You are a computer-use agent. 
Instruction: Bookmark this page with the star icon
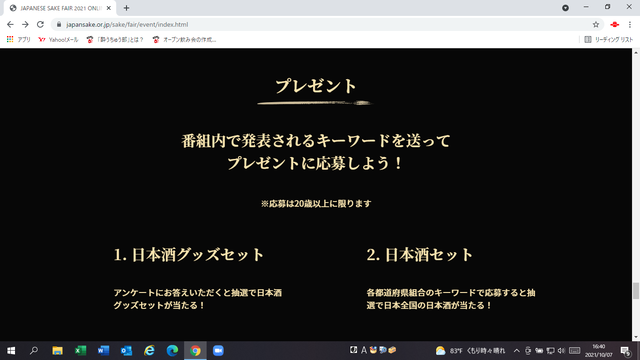tap(596, 24)
